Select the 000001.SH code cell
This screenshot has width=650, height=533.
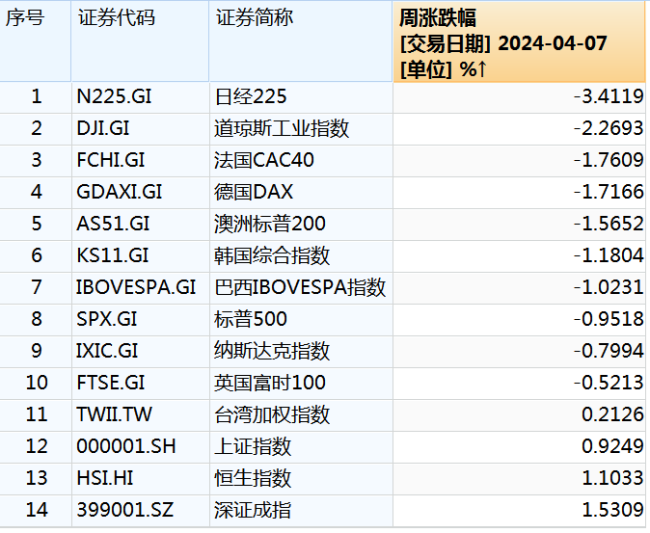coord(126,447)
